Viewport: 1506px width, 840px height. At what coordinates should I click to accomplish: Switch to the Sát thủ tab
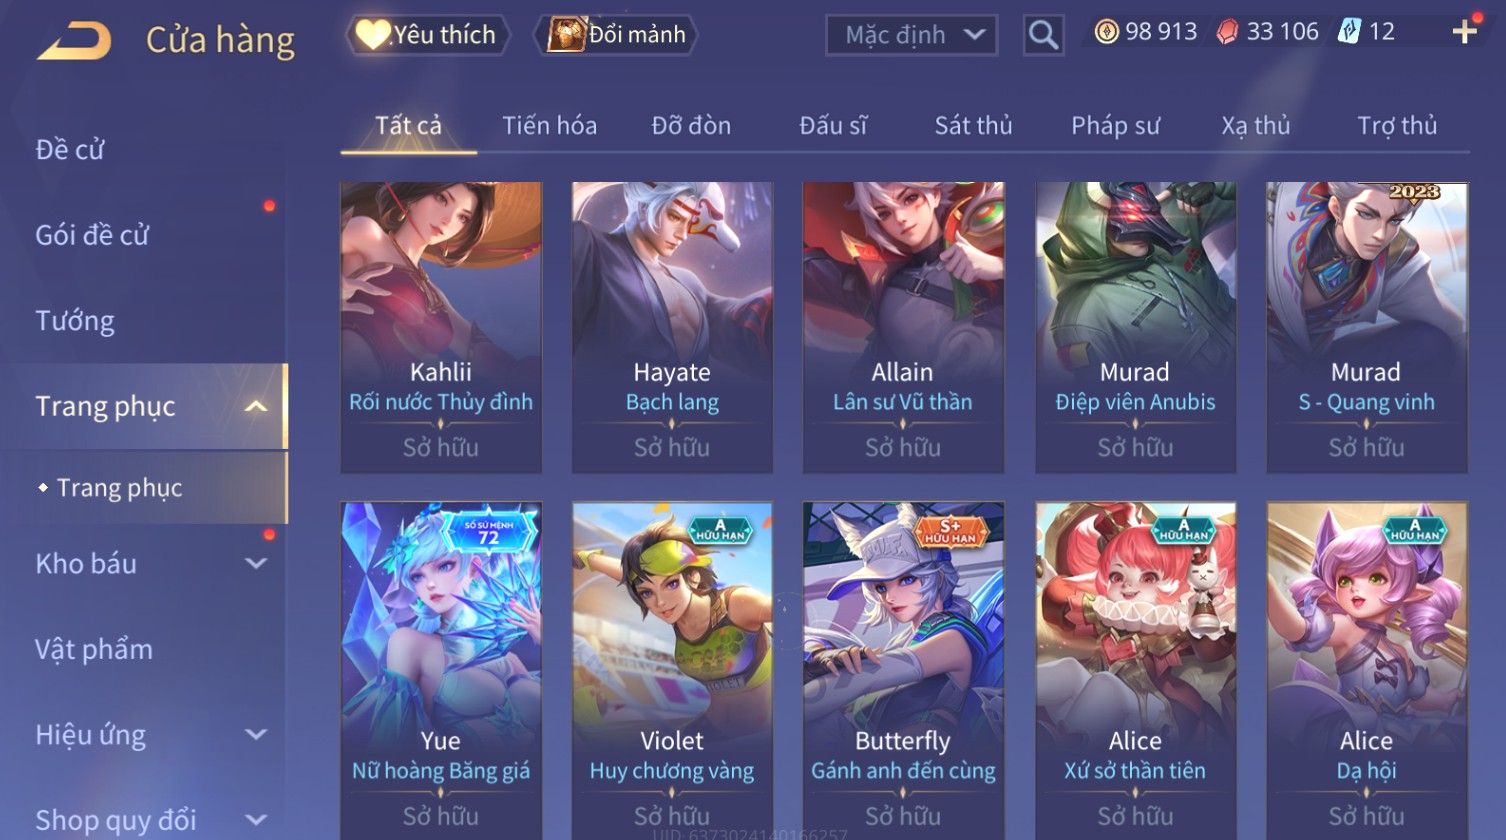(x=973, y=126)
